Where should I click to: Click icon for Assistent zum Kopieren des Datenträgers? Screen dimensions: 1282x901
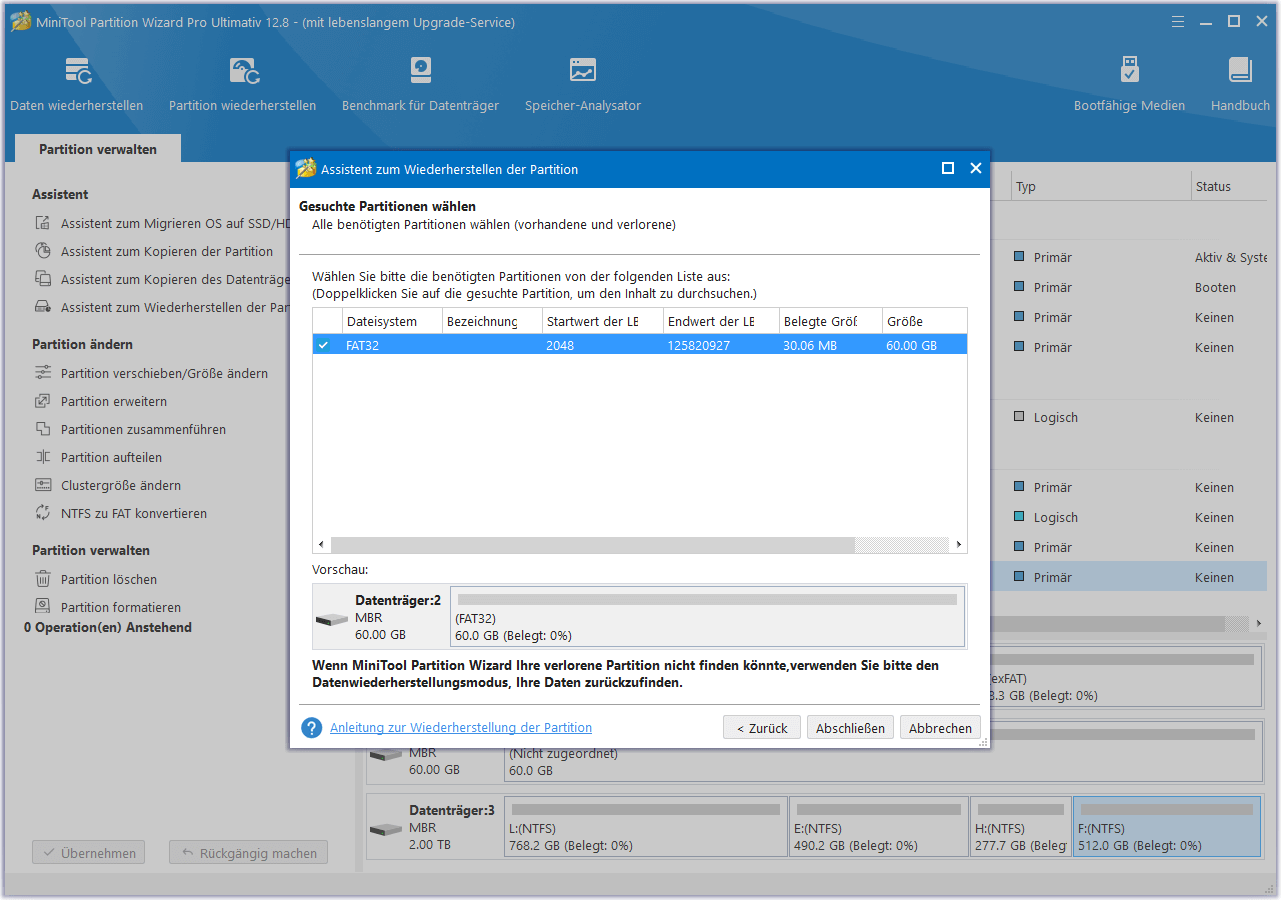(x=43, y=280)
